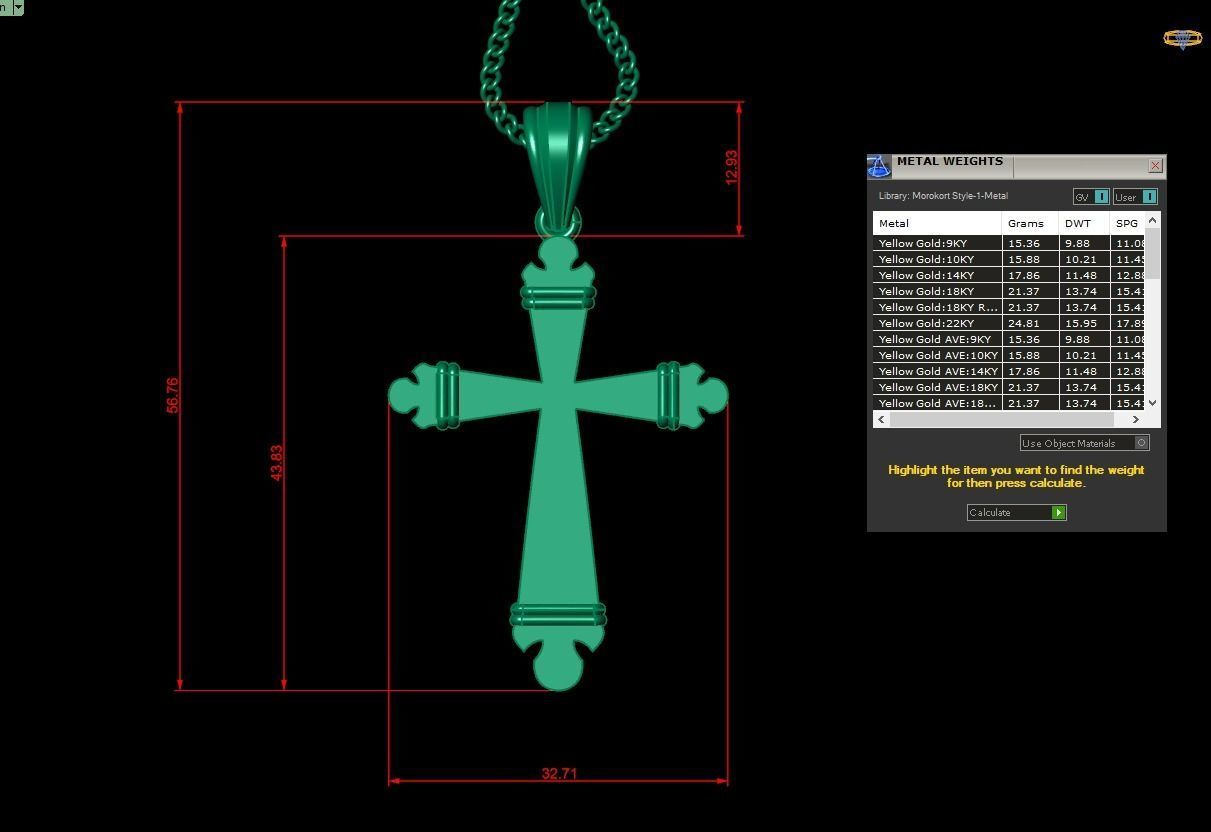Click the horizontal scroll left arrow
1211x832 pixels.
[x=881, y=420]
